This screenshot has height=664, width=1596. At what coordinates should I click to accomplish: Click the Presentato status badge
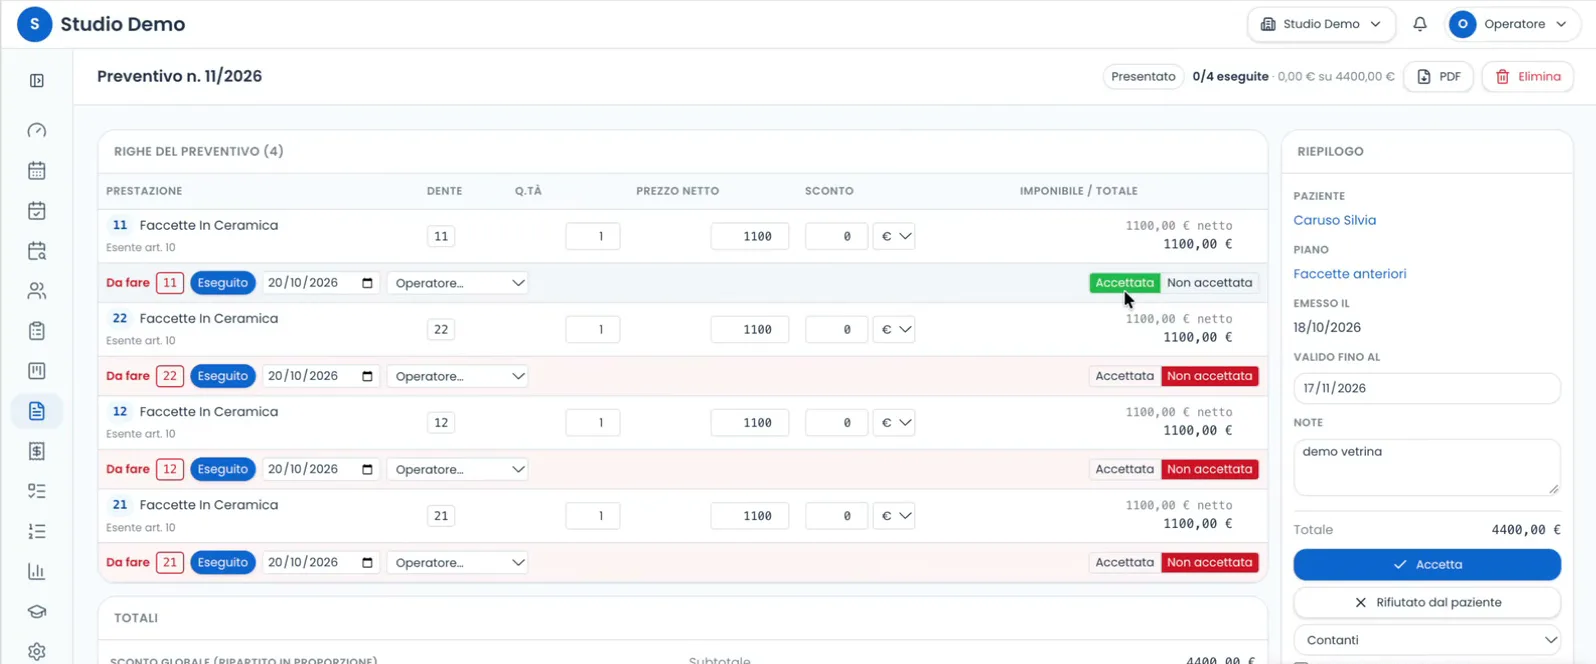(x=1143, y=77)
